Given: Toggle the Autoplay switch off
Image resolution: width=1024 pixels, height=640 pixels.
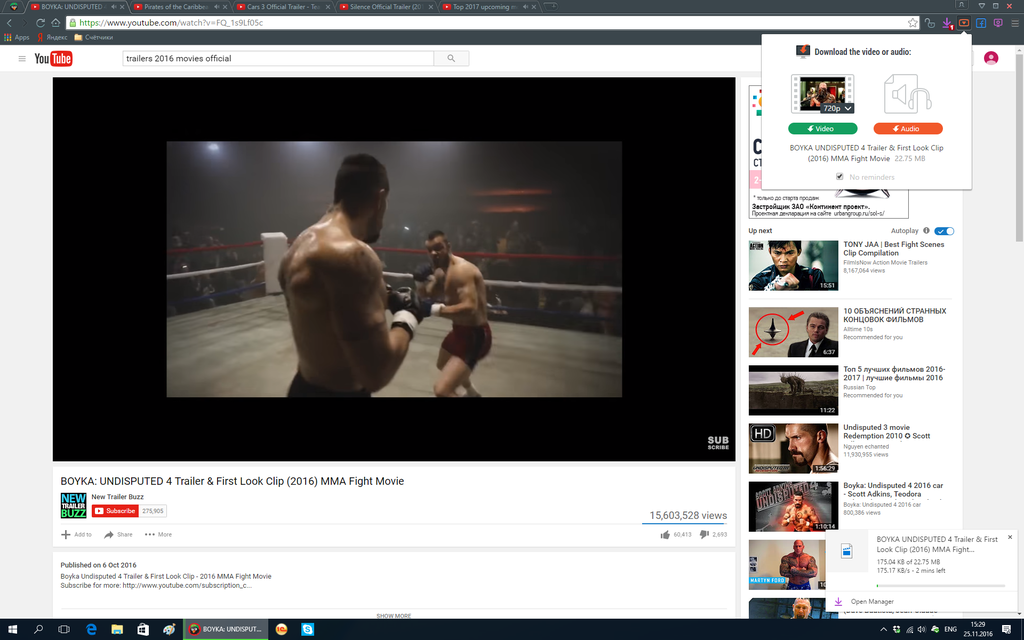Looking at the screenshot, I should [944, 231].
